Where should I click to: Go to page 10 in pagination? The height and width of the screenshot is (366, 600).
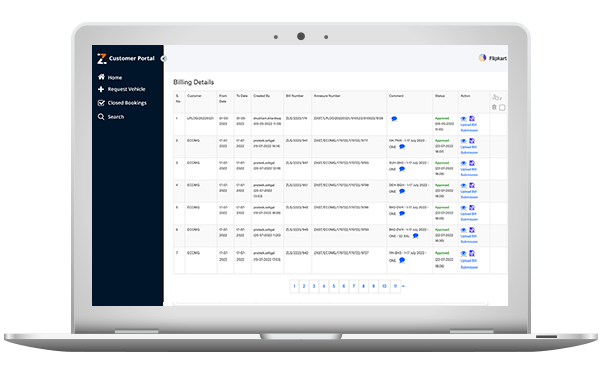point(384,286)
